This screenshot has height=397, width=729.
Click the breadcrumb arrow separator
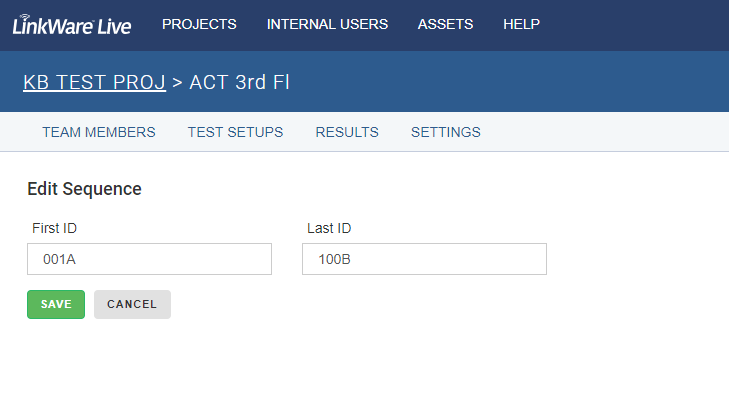point(177,83)
